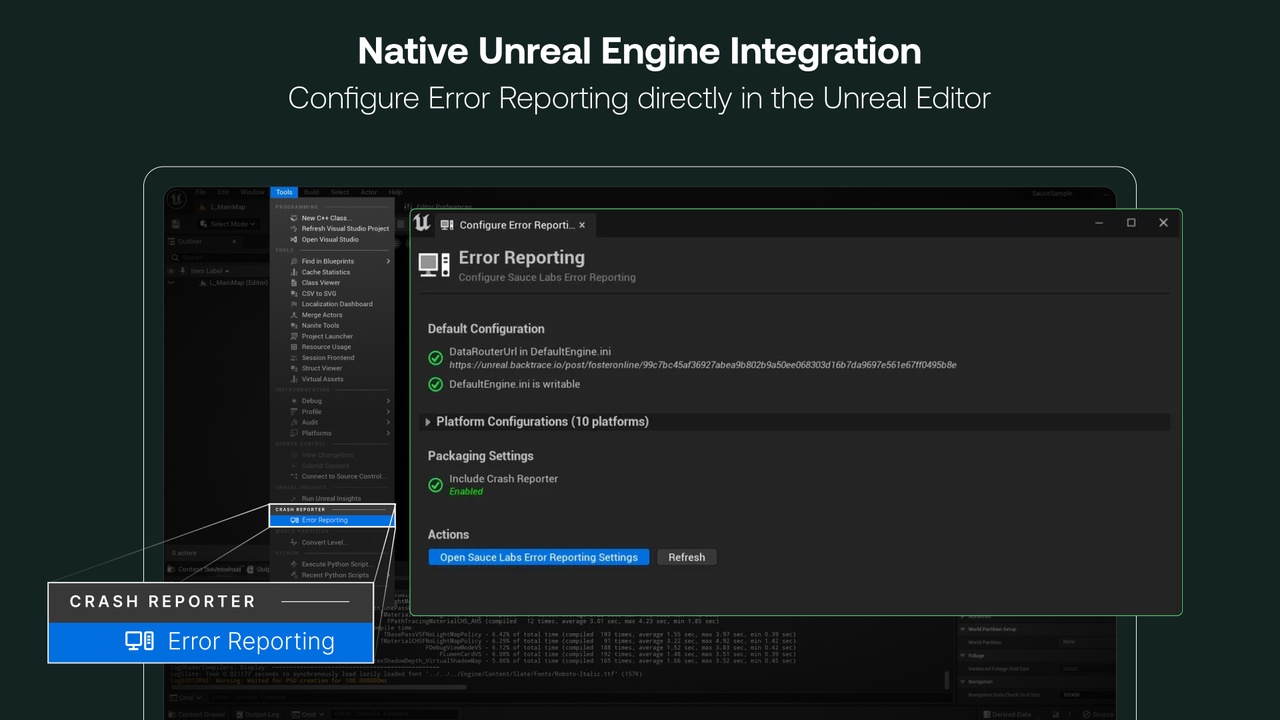This screenshot has height=720, width=1280.
Task: Close the Configure Error Reporting tab
Action: (582, 225)
